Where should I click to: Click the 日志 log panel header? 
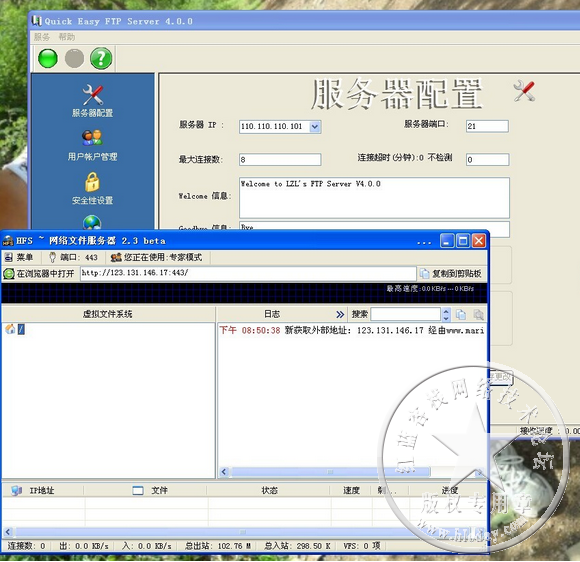[x=272, y=314]
